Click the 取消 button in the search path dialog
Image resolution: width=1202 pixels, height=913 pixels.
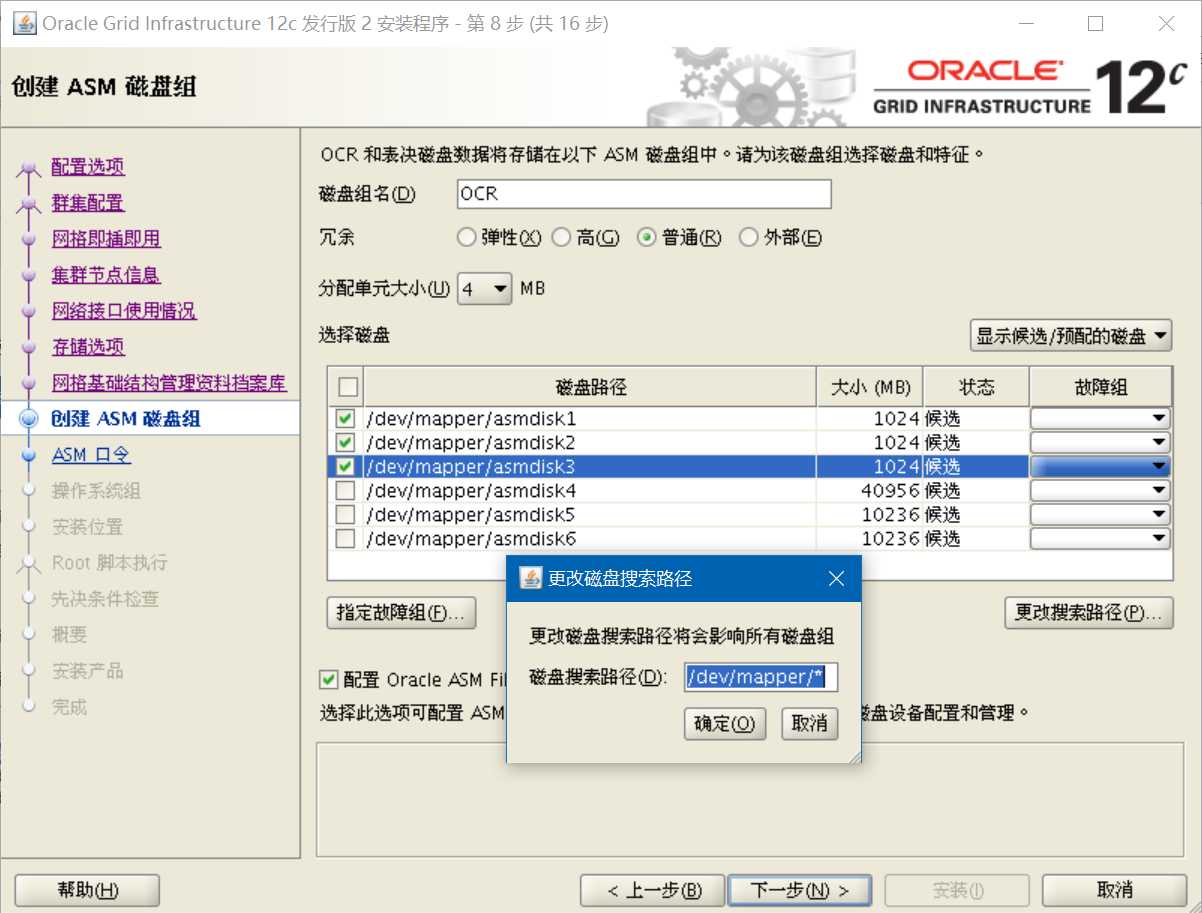coord(809,723)
